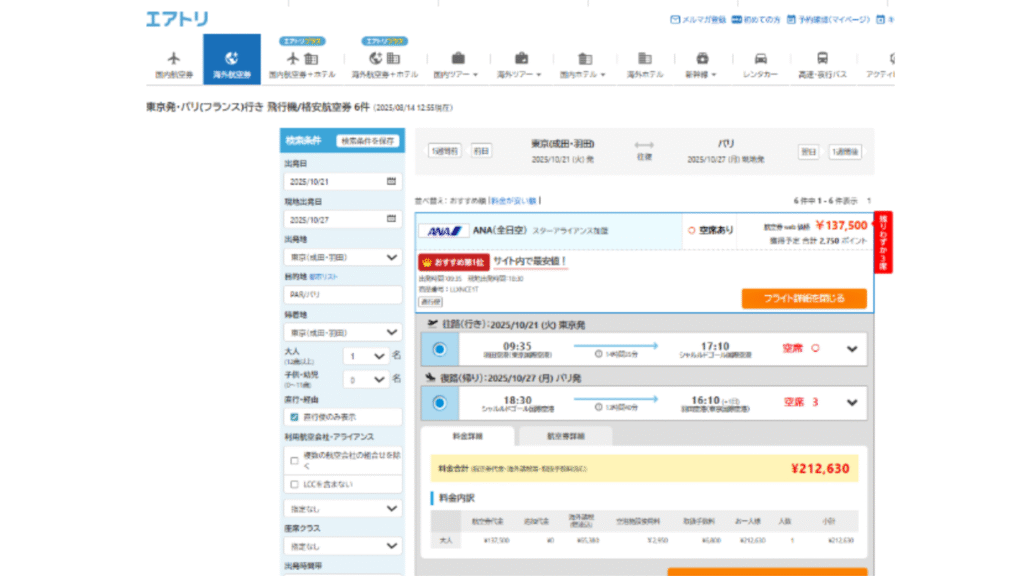Click the ¥137,500 fare price

841,225
